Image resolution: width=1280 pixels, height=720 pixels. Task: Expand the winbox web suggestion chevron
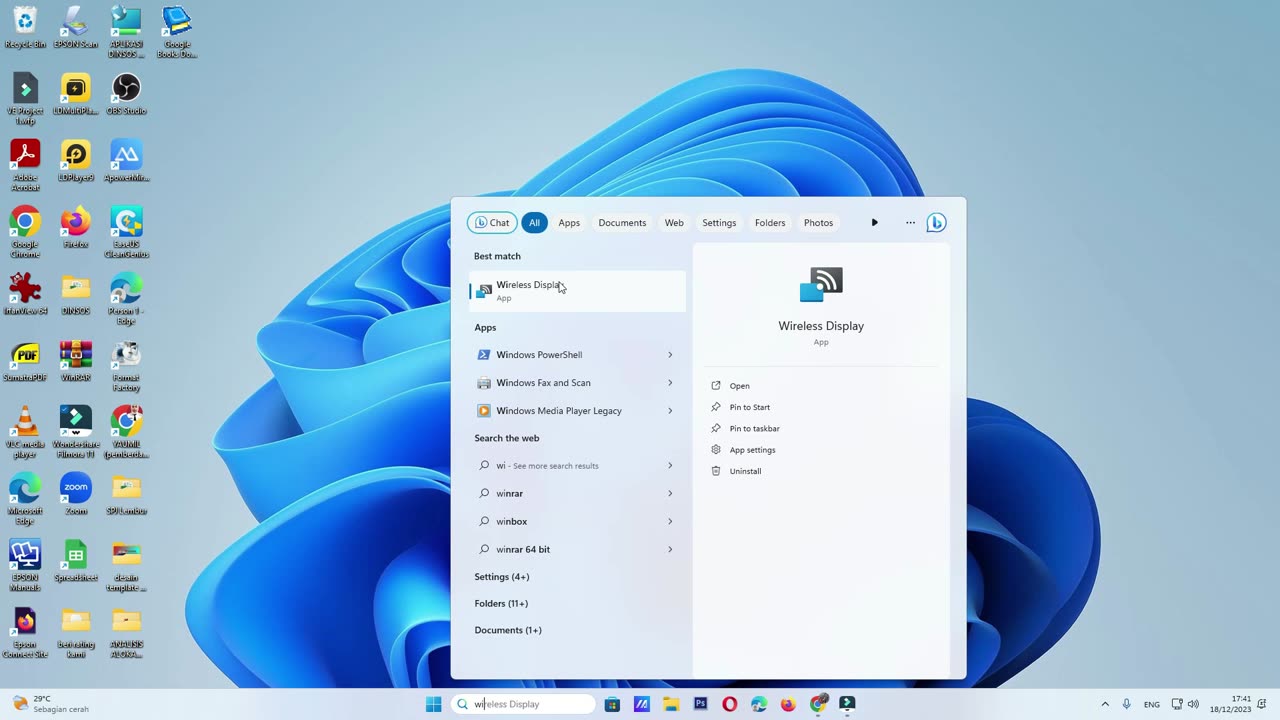[x=670, y=522]
